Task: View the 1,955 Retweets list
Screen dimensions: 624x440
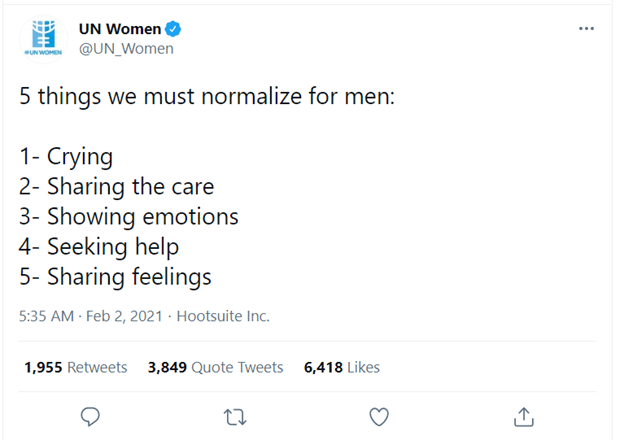Action: click(x=76, y=367)
